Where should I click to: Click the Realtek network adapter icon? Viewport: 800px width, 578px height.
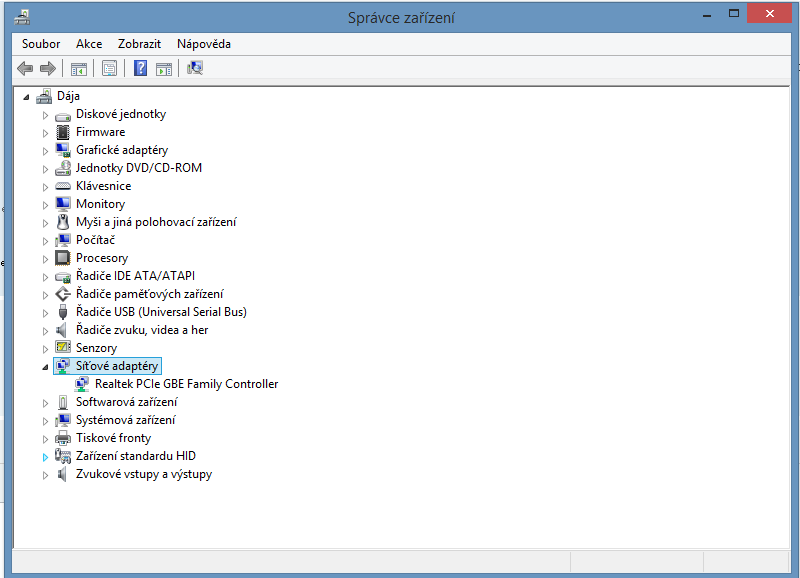pos(82,384)
